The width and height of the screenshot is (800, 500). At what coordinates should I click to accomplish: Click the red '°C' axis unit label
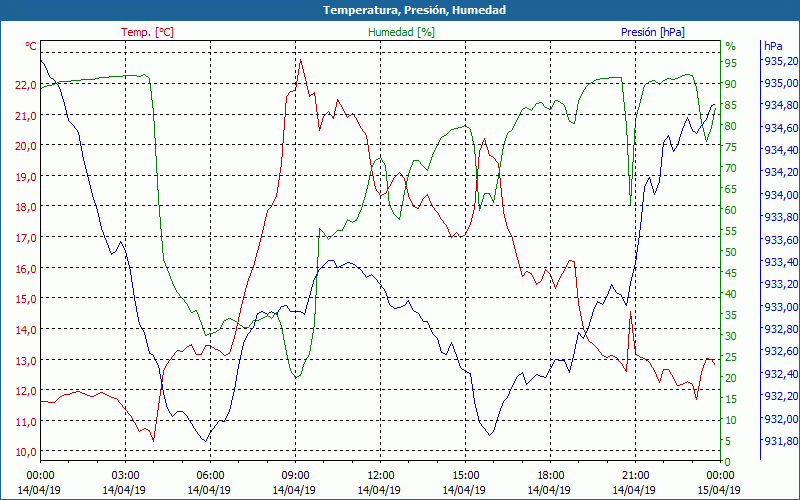click(31, 46)
